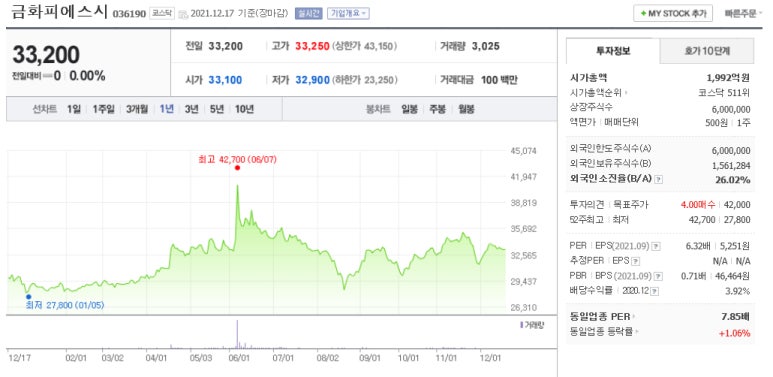This screenshot has width=773, height=377.
Task: Click the 최고 42,700 peak marker on chart
Action: pos(238,168)
